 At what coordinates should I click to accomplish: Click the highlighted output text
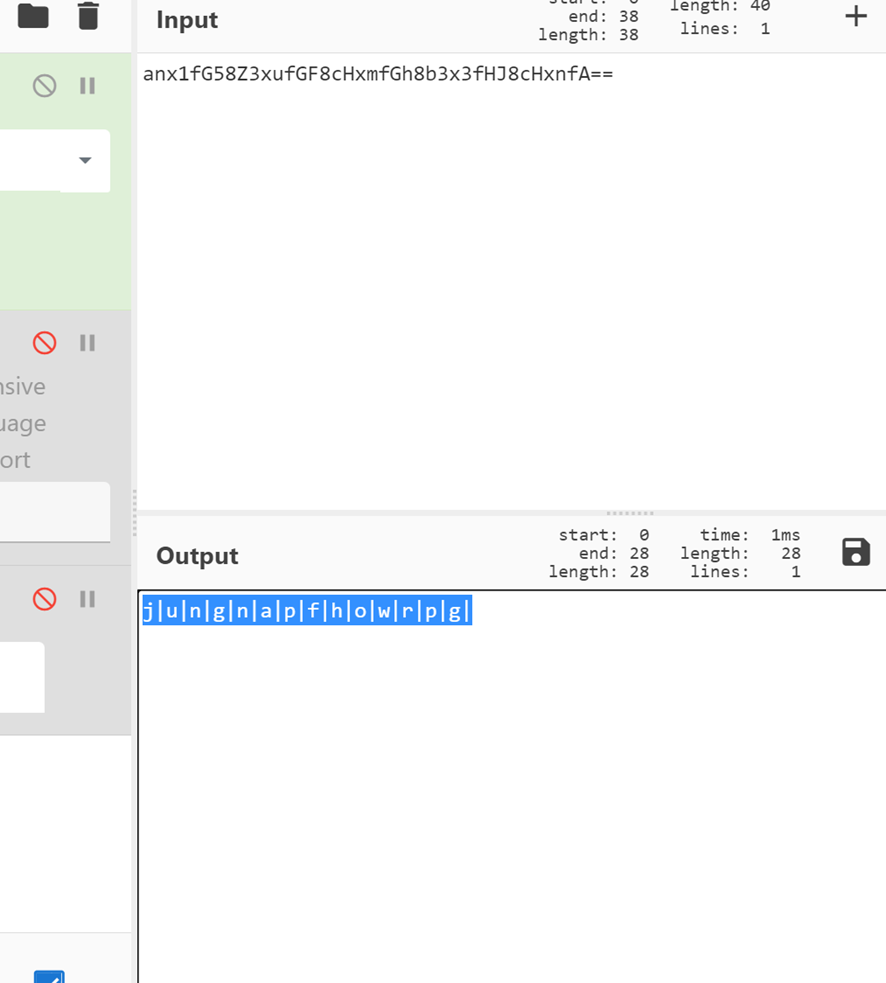tap(306, 611)
